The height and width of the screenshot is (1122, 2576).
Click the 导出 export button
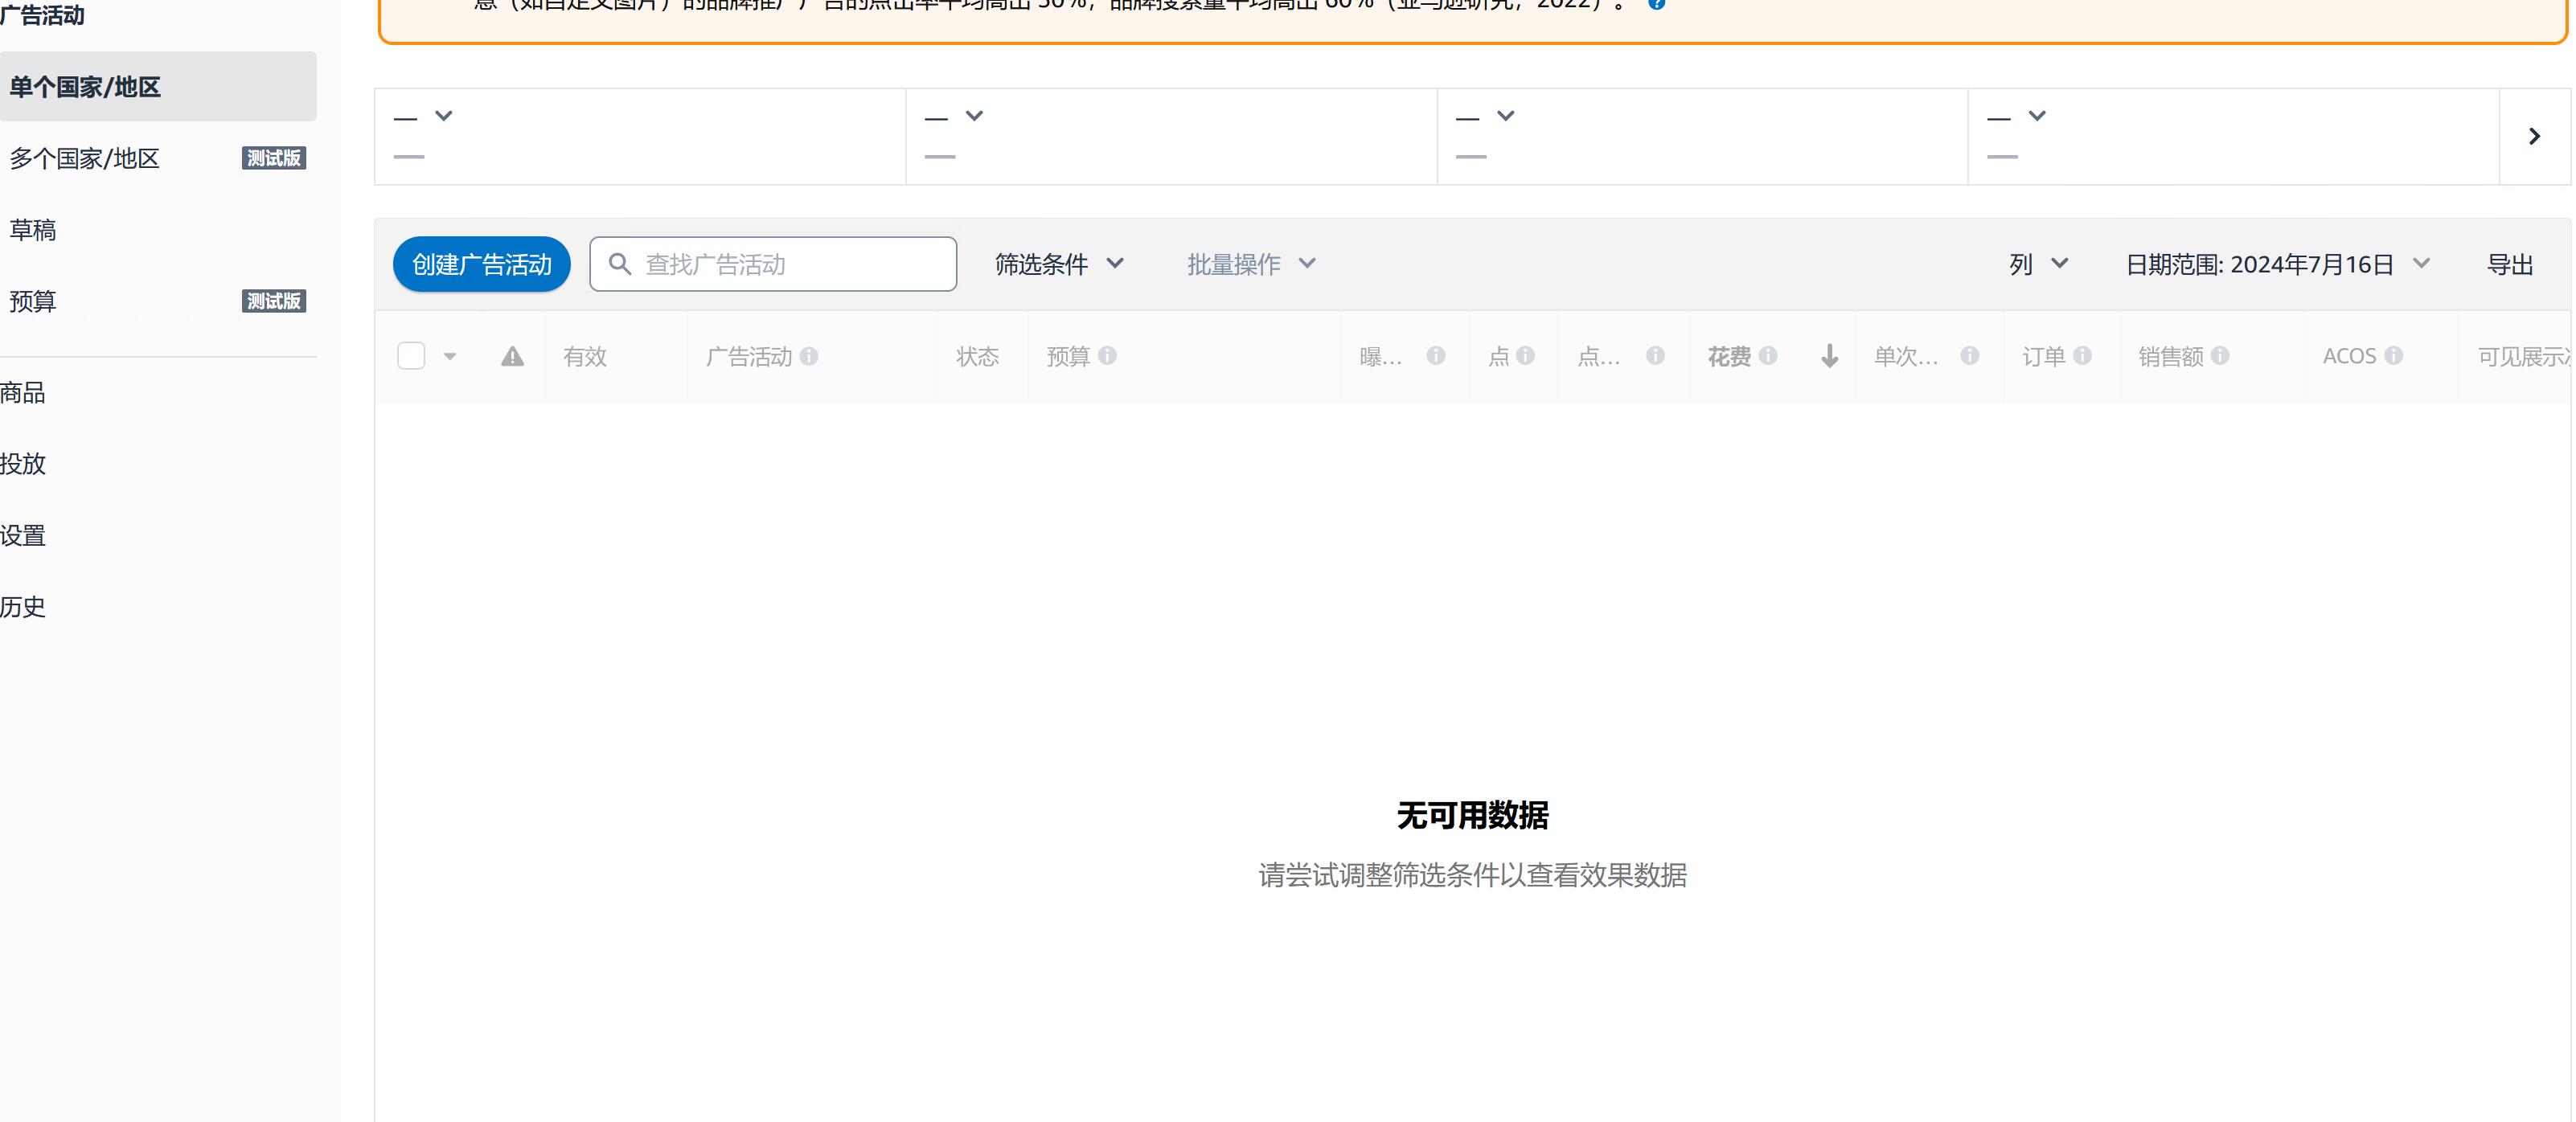click(2510, 264)
